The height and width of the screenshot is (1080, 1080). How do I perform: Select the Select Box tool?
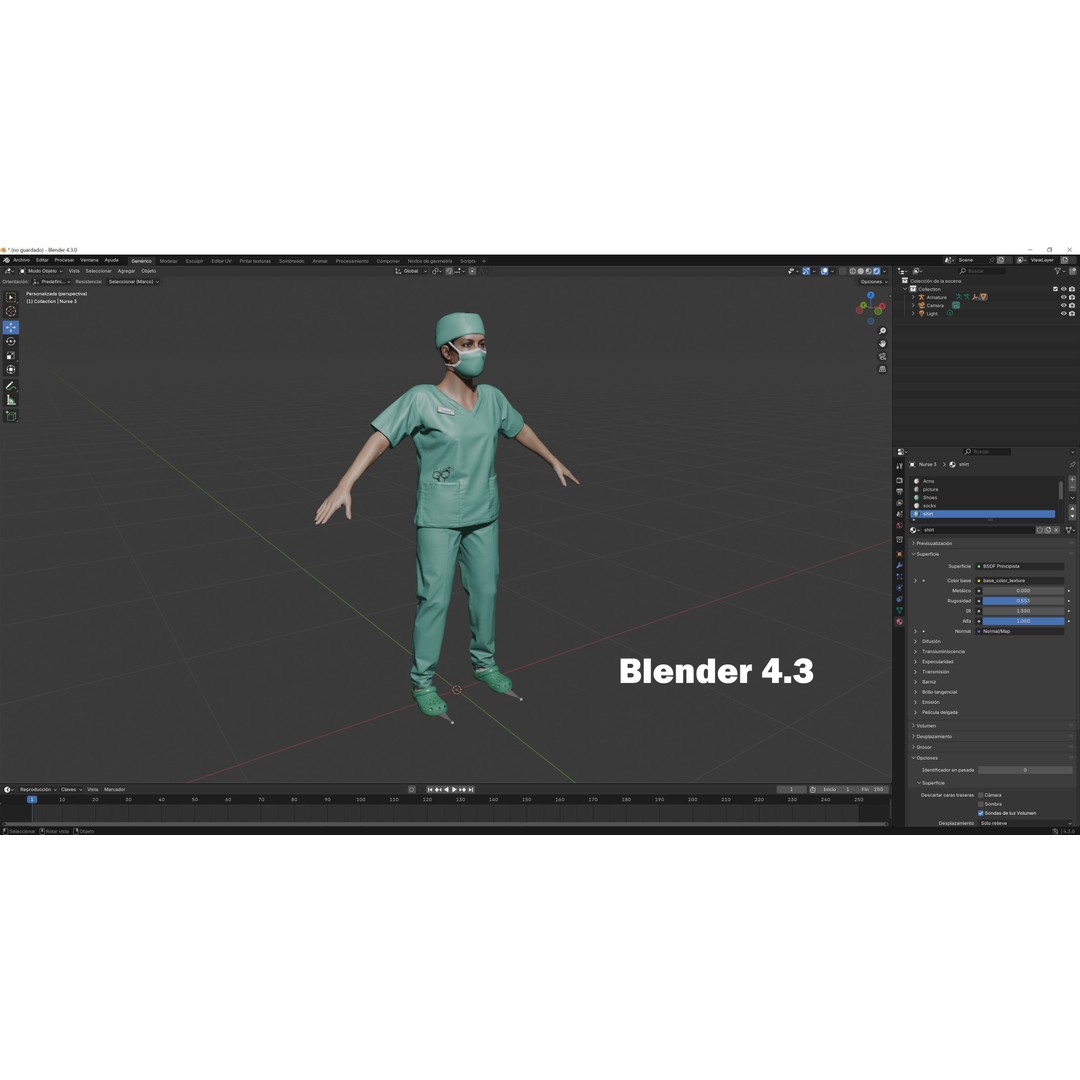pos(10,297)
